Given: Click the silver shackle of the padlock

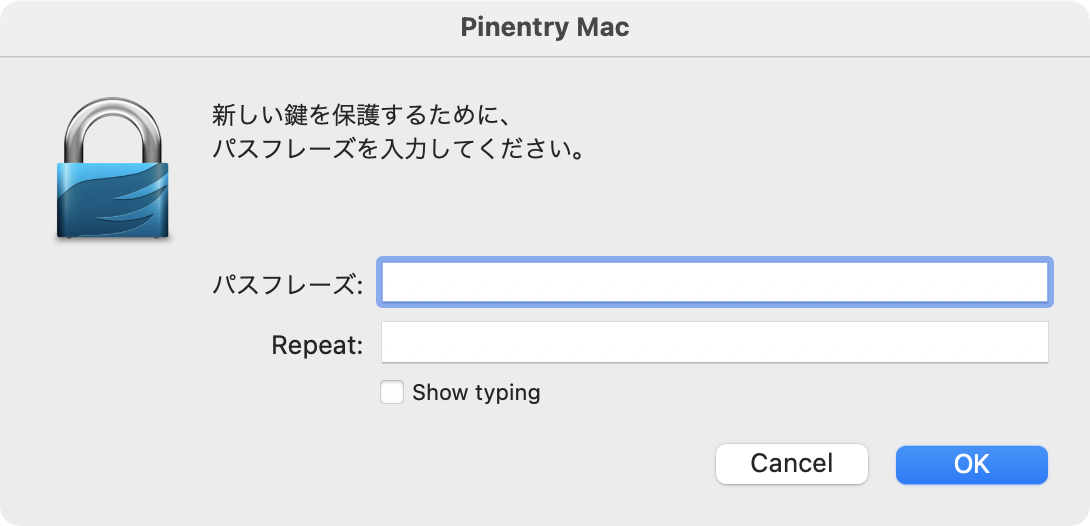Looking at the screenshot, I should point(113,130).
